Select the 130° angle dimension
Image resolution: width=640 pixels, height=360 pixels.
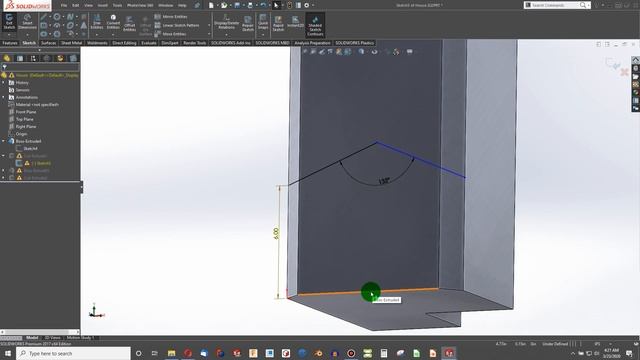[x=384, y=181]
